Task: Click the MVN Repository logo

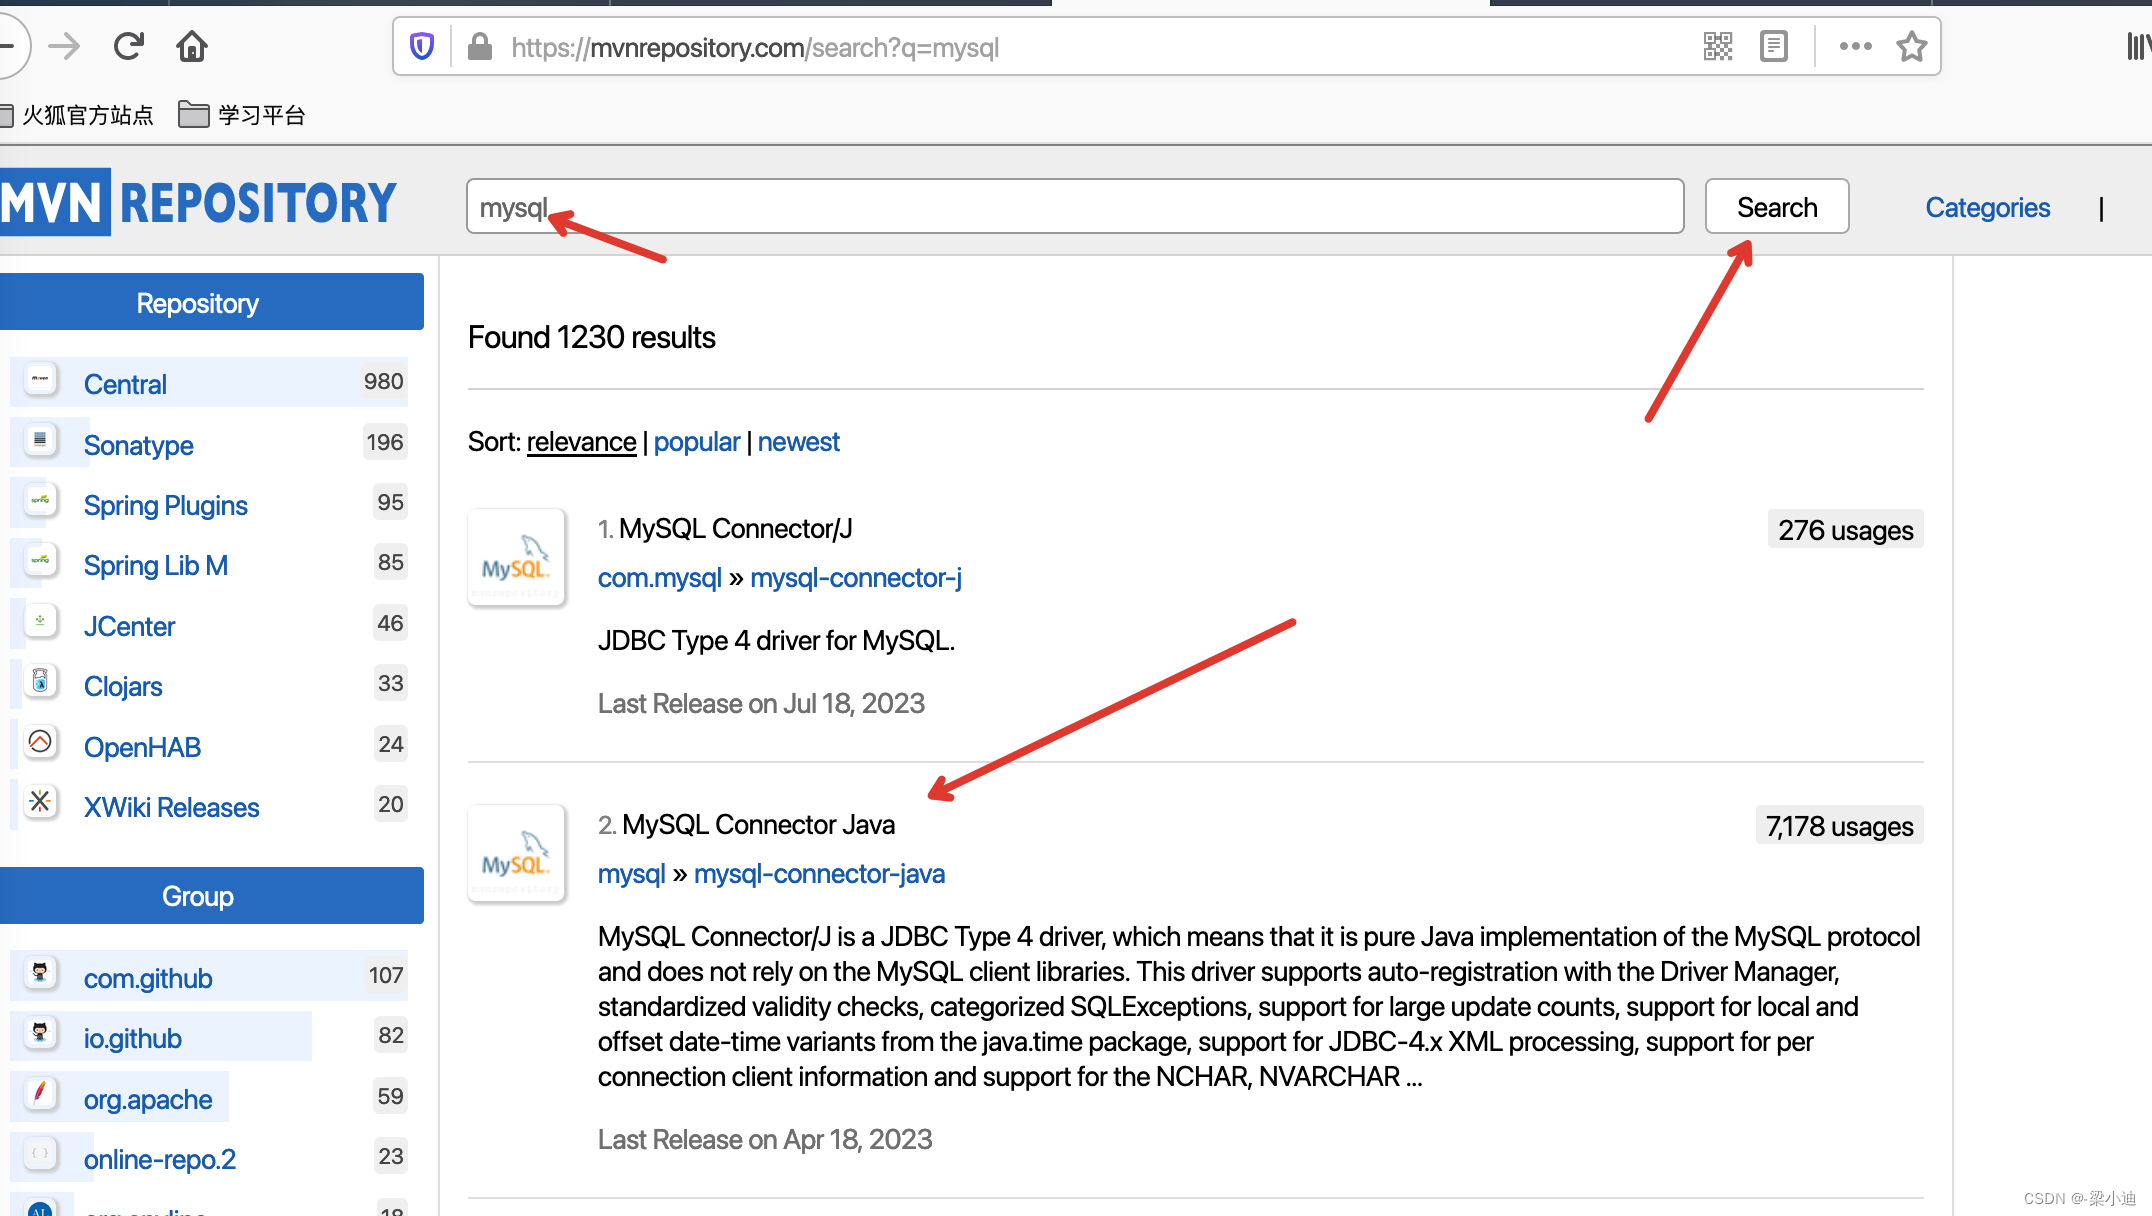Action: point(199,202)
